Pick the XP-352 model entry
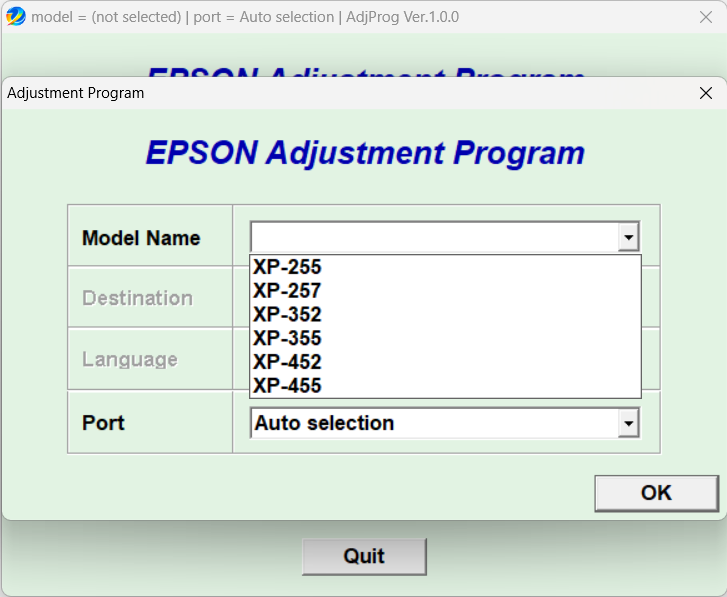Screen dimensions: 727x597 pyautogui.click(x=288, y=315)
